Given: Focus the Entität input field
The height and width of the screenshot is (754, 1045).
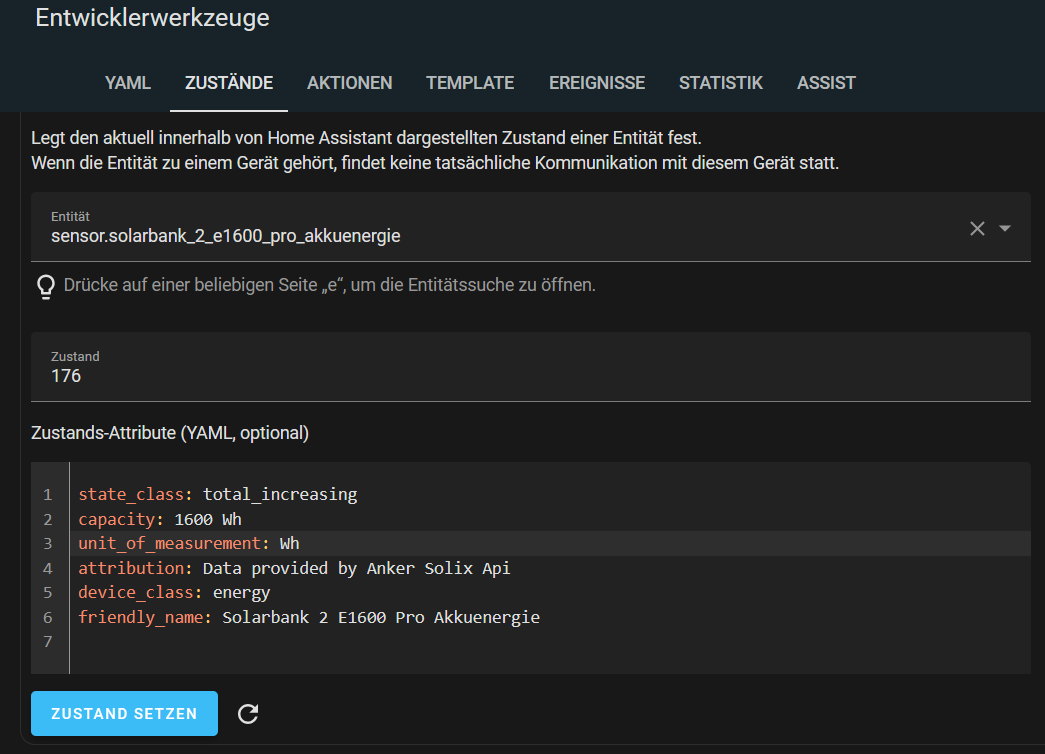Looking at the screenshot, I should point(500,236).
